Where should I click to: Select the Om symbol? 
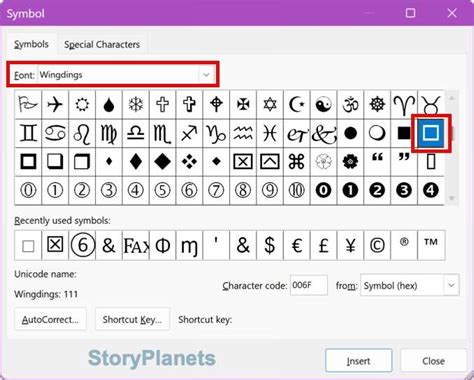350,104
